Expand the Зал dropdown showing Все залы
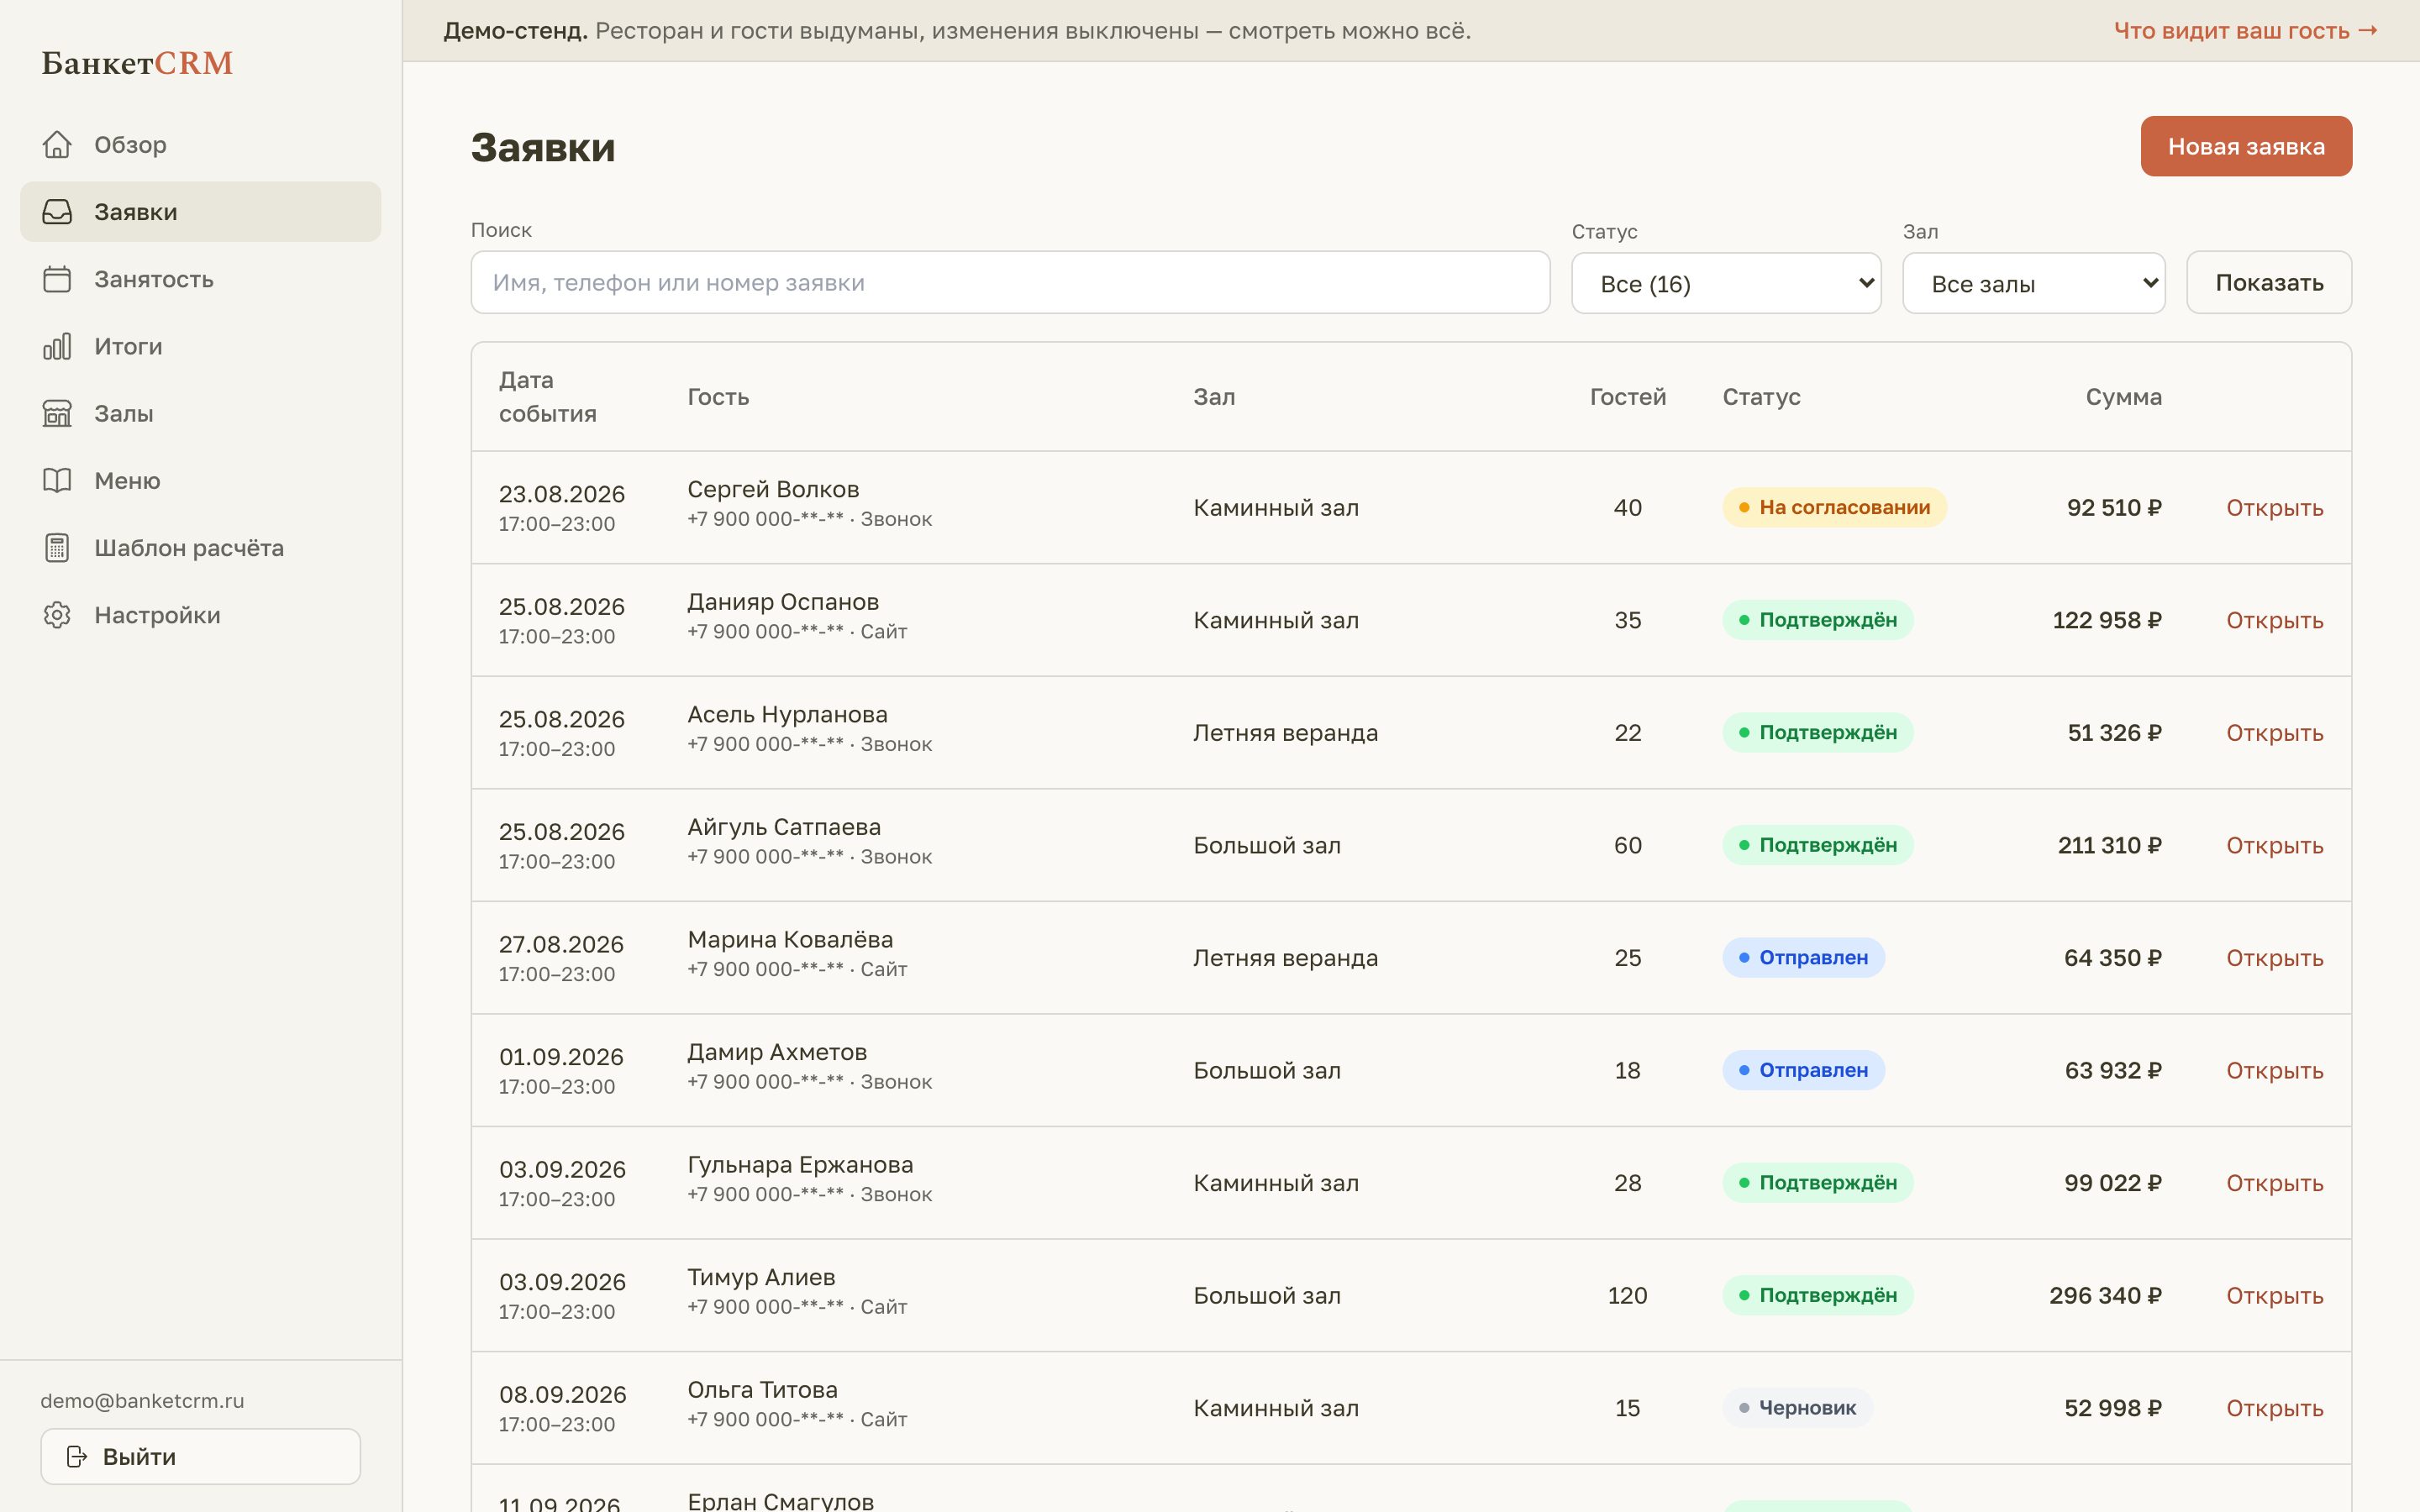2420x1512 pixels. click(x=2033, y=284)
